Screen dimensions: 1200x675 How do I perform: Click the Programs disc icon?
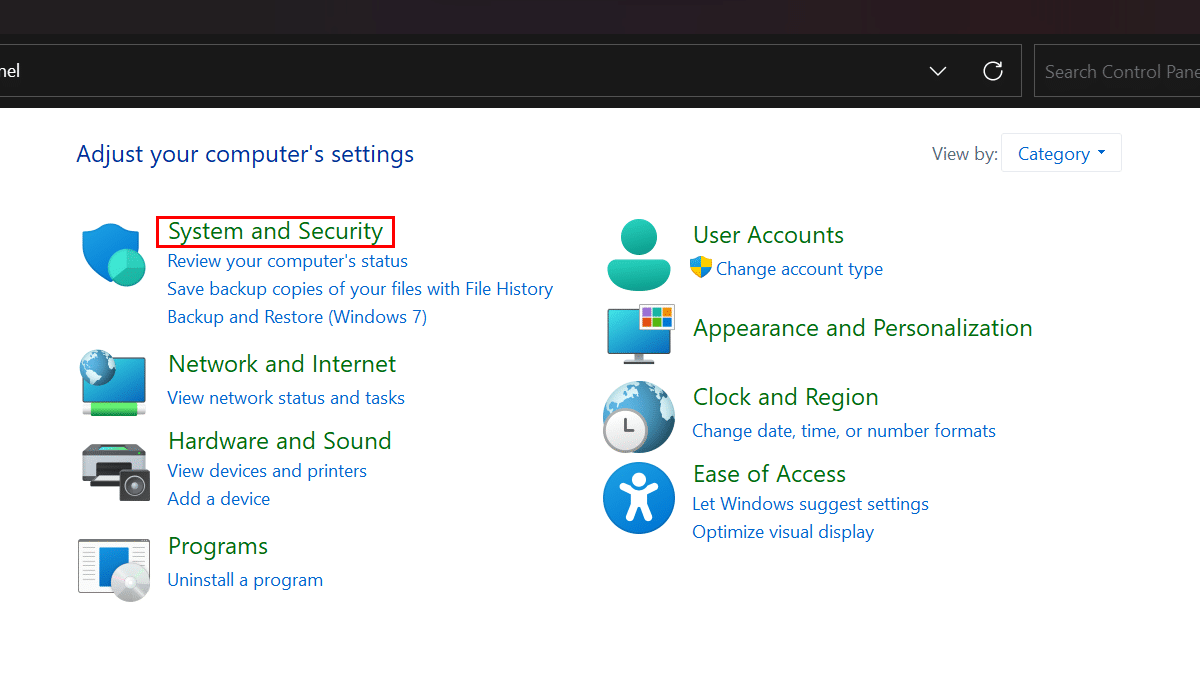(114, 569)
